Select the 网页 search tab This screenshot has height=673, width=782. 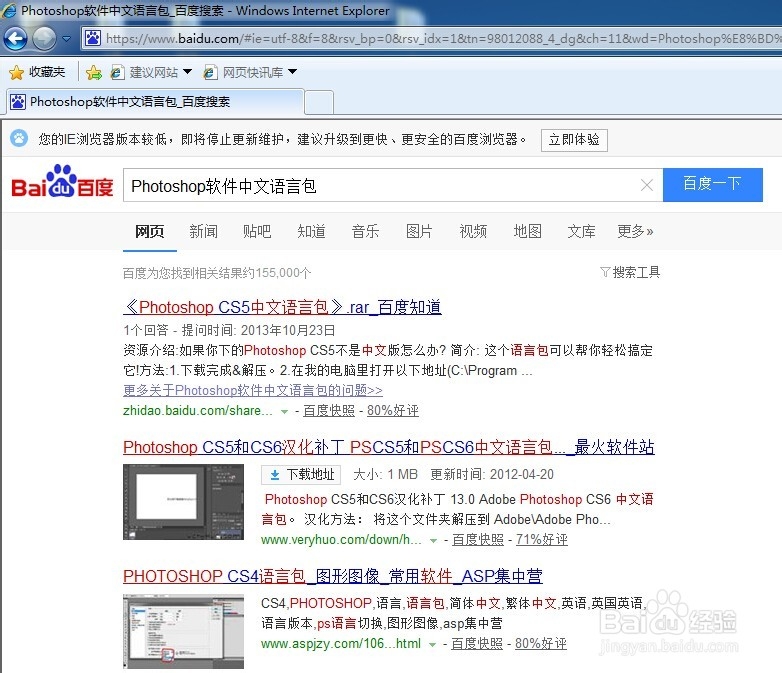point(150,231)
